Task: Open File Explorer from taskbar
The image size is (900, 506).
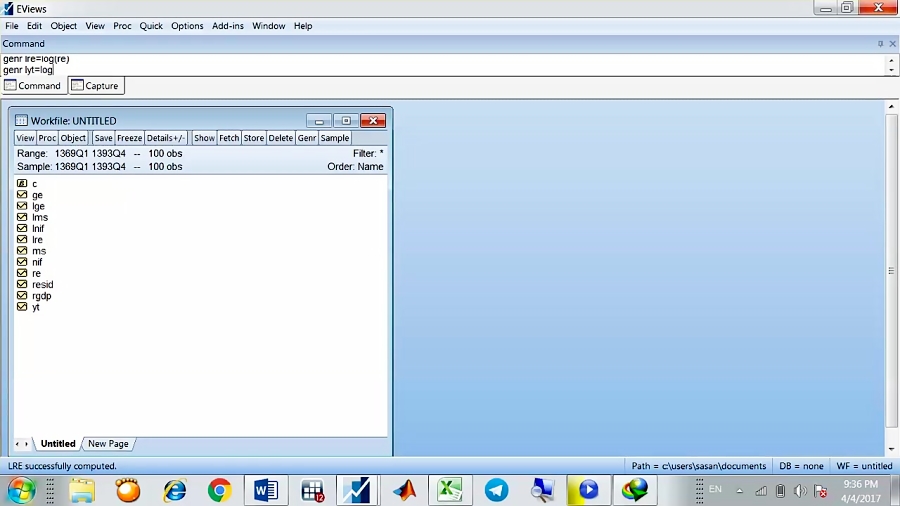Action: tap(82, 491)
